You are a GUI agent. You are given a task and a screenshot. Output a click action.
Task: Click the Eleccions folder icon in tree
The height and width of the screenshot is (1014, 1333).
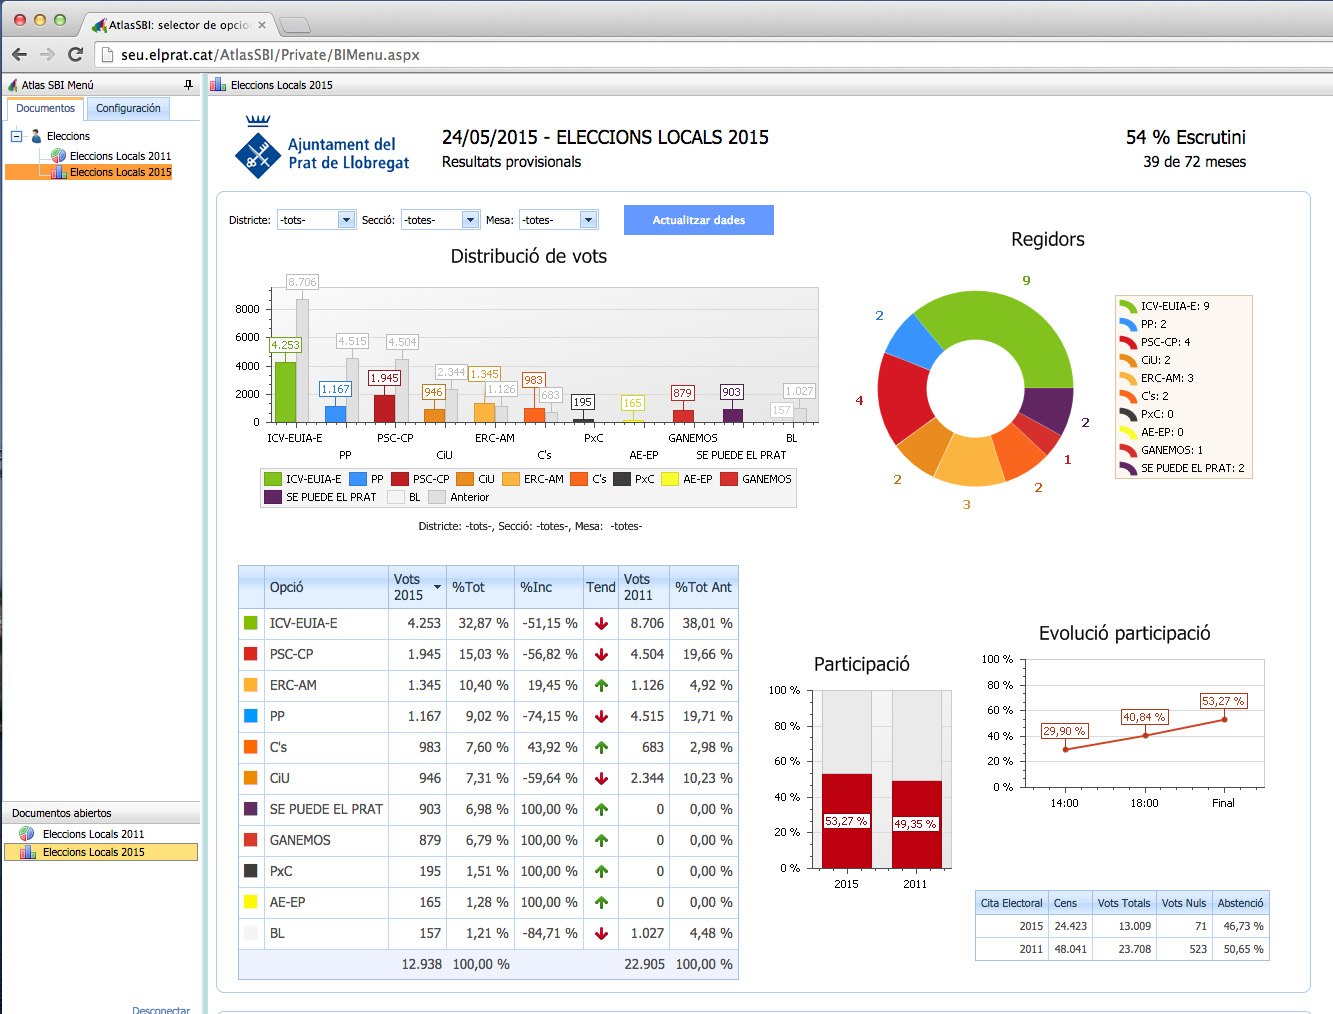[36, 136]
